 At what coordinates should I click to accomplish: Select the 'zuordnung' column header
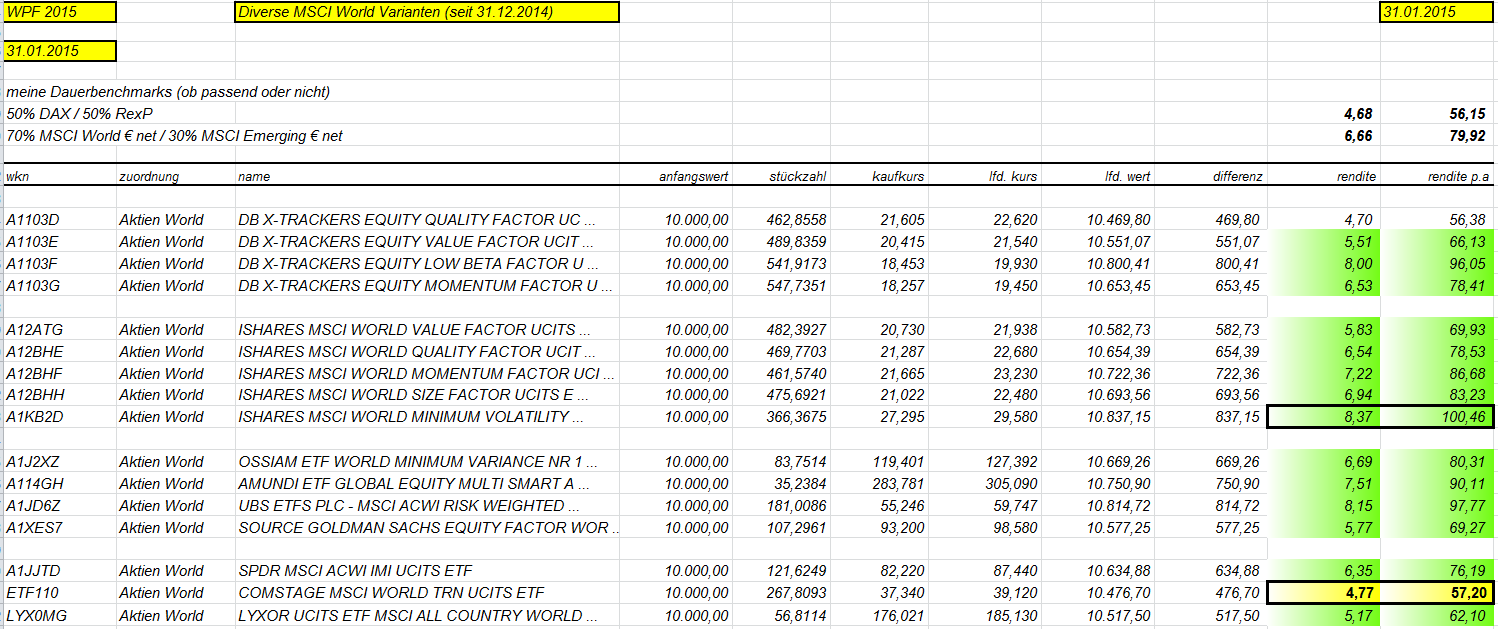(149, 176)
